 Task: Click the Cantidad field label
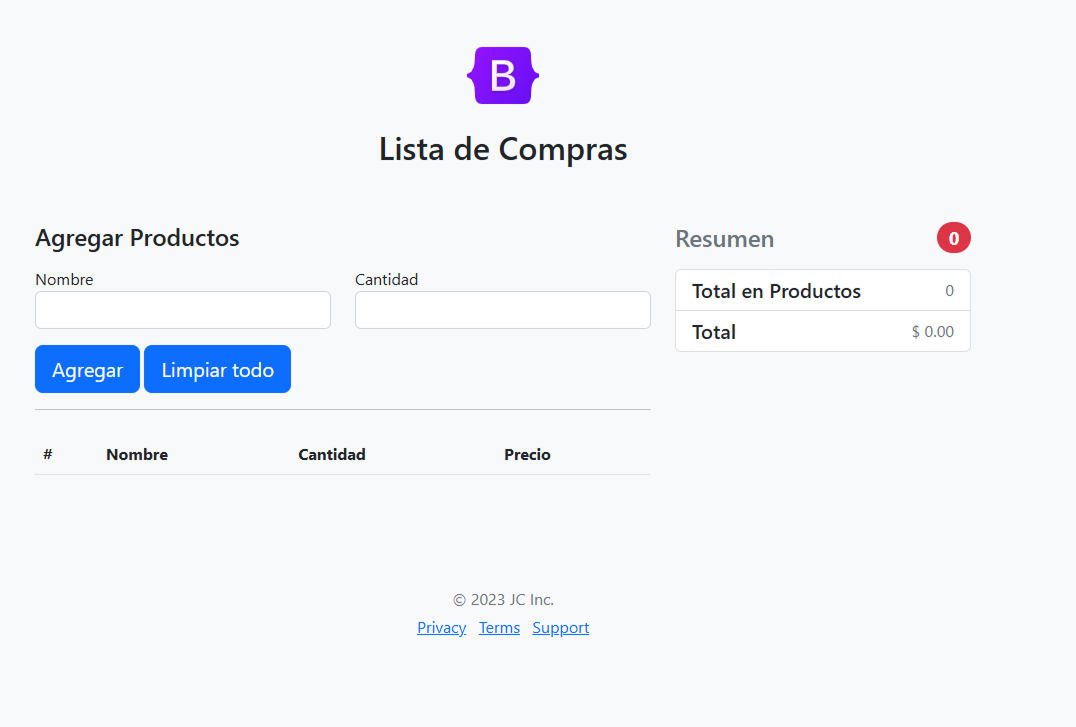(386, 279)
